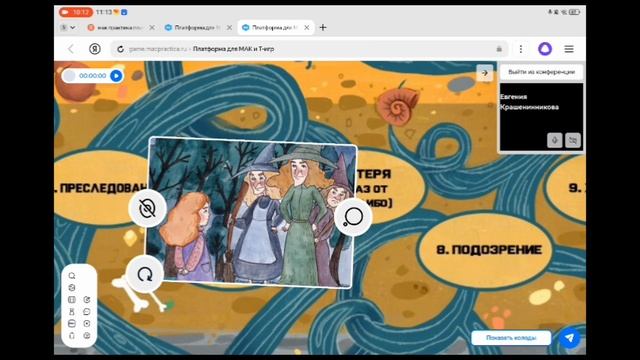This screenshot has height=360, width=640.
Task: Click the circled play icon in toolbox
Action: (87, 324)
